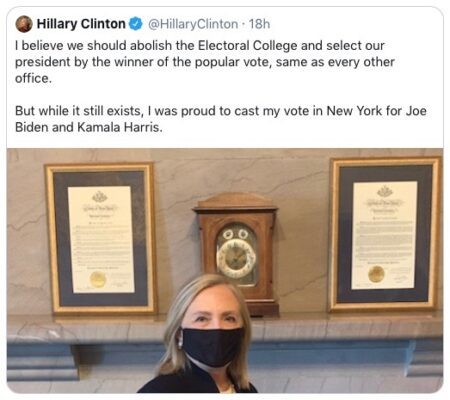
Task: Click the mantel clock's round dial
Action: click(236, 258)
